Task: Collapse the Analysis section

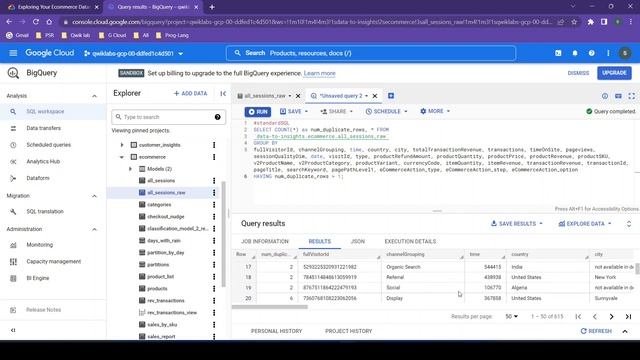Action: click(x=94, y=96)
